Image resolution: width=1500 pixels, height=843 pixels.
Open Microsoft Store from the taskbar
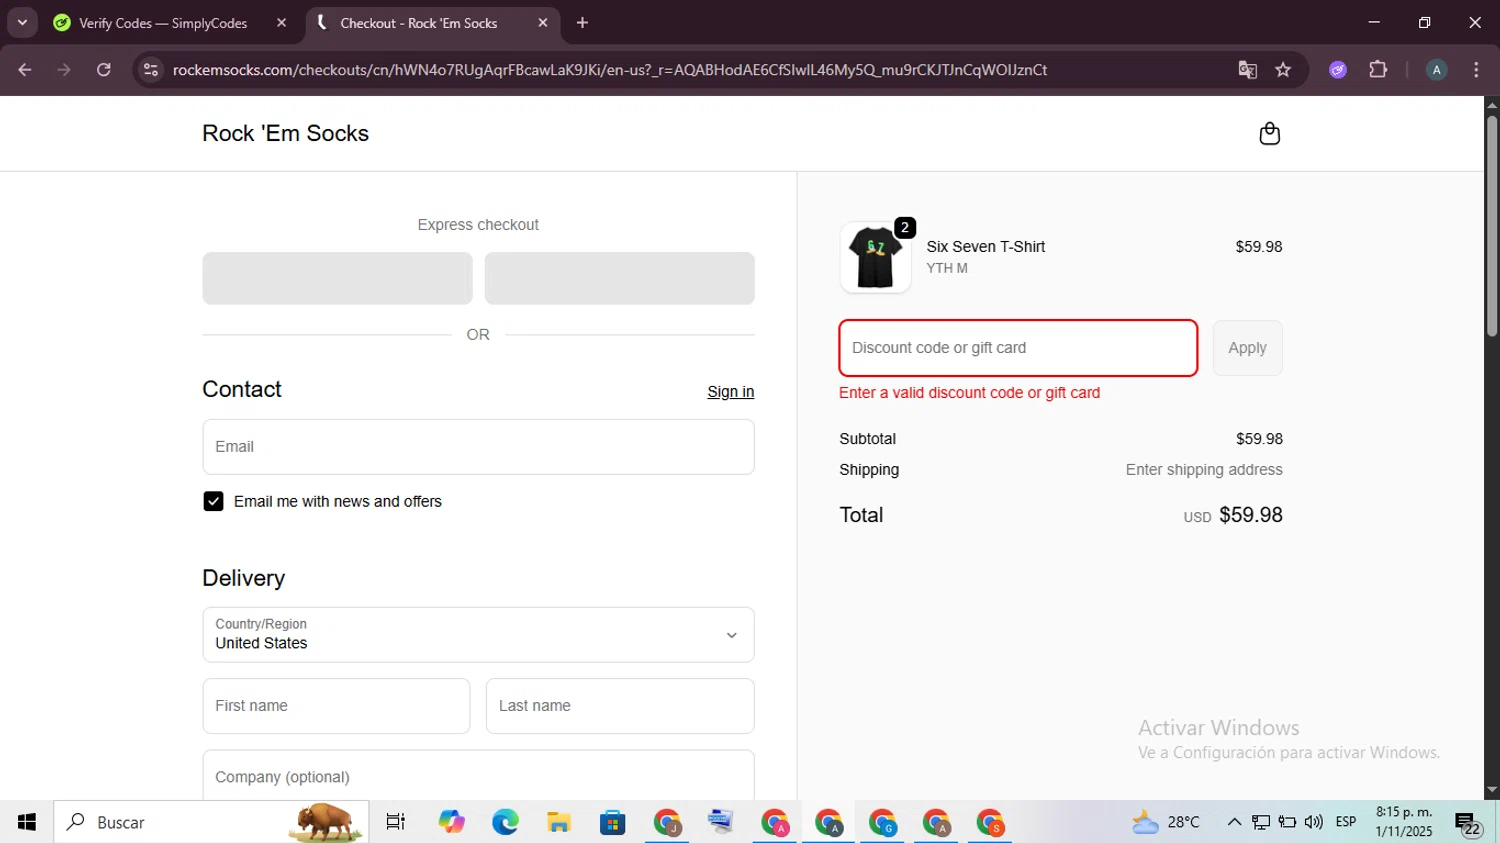tap(613, 822)
